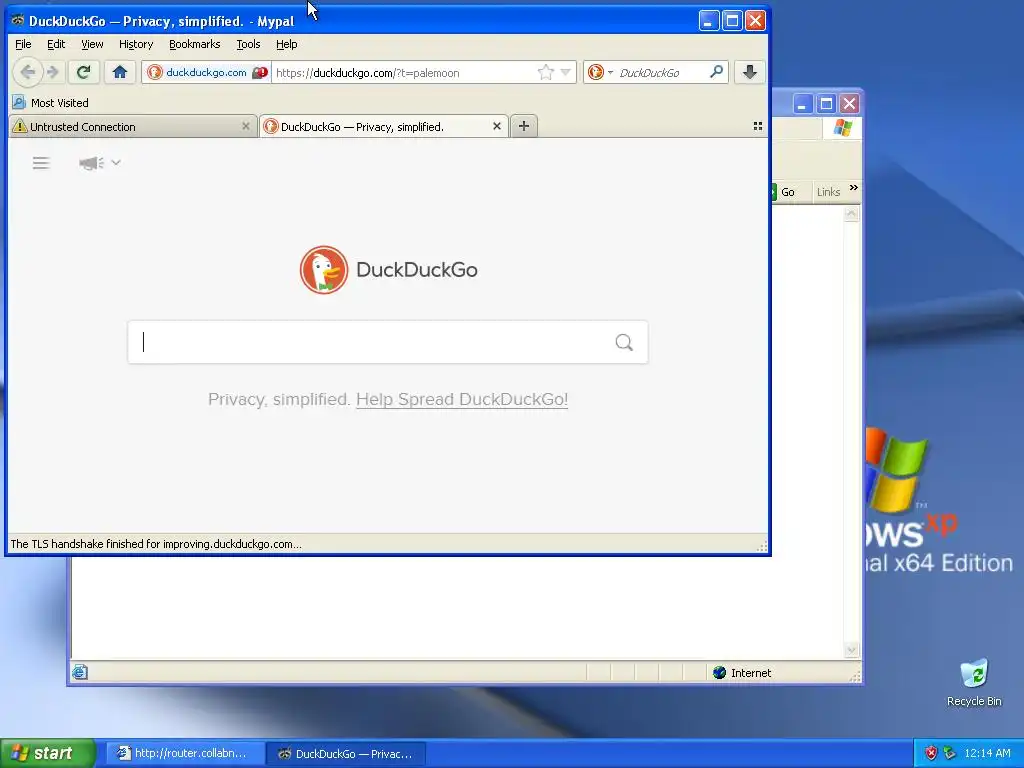The width and height of the screenshot is (1024, 768).
Task: Go back using the Back arrow button
Action: pos(27,72)
